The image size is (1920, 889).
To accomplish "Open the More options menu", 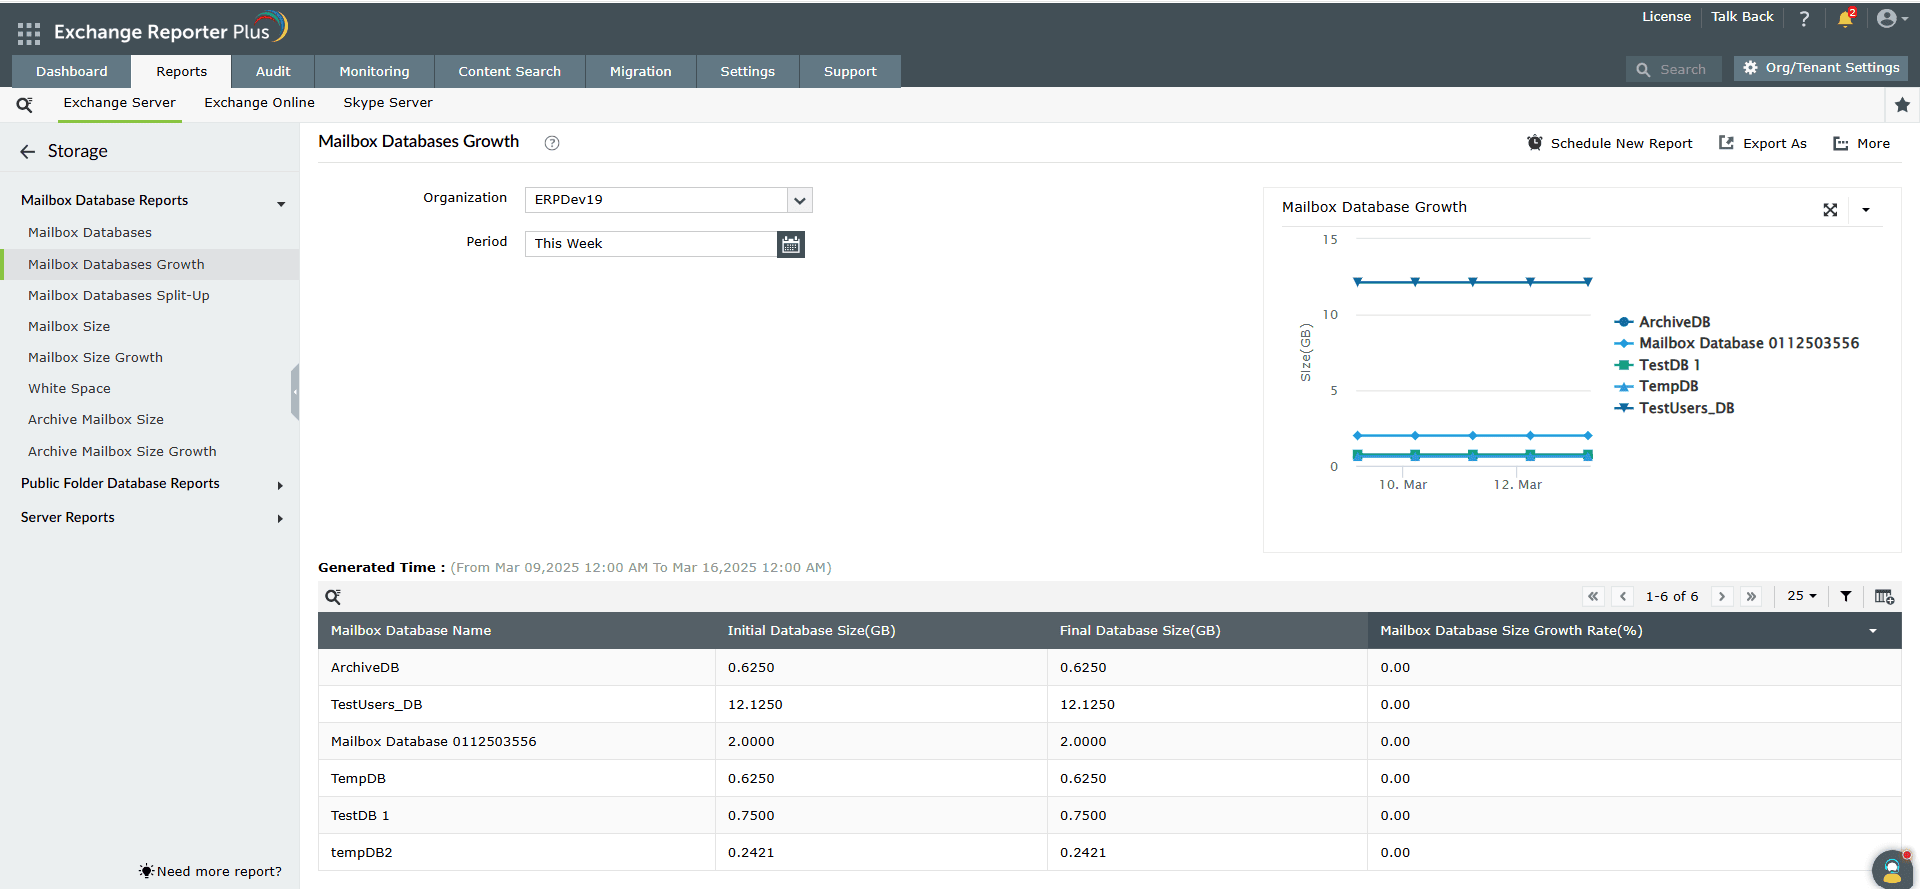I will click(x=1861, y=144).
